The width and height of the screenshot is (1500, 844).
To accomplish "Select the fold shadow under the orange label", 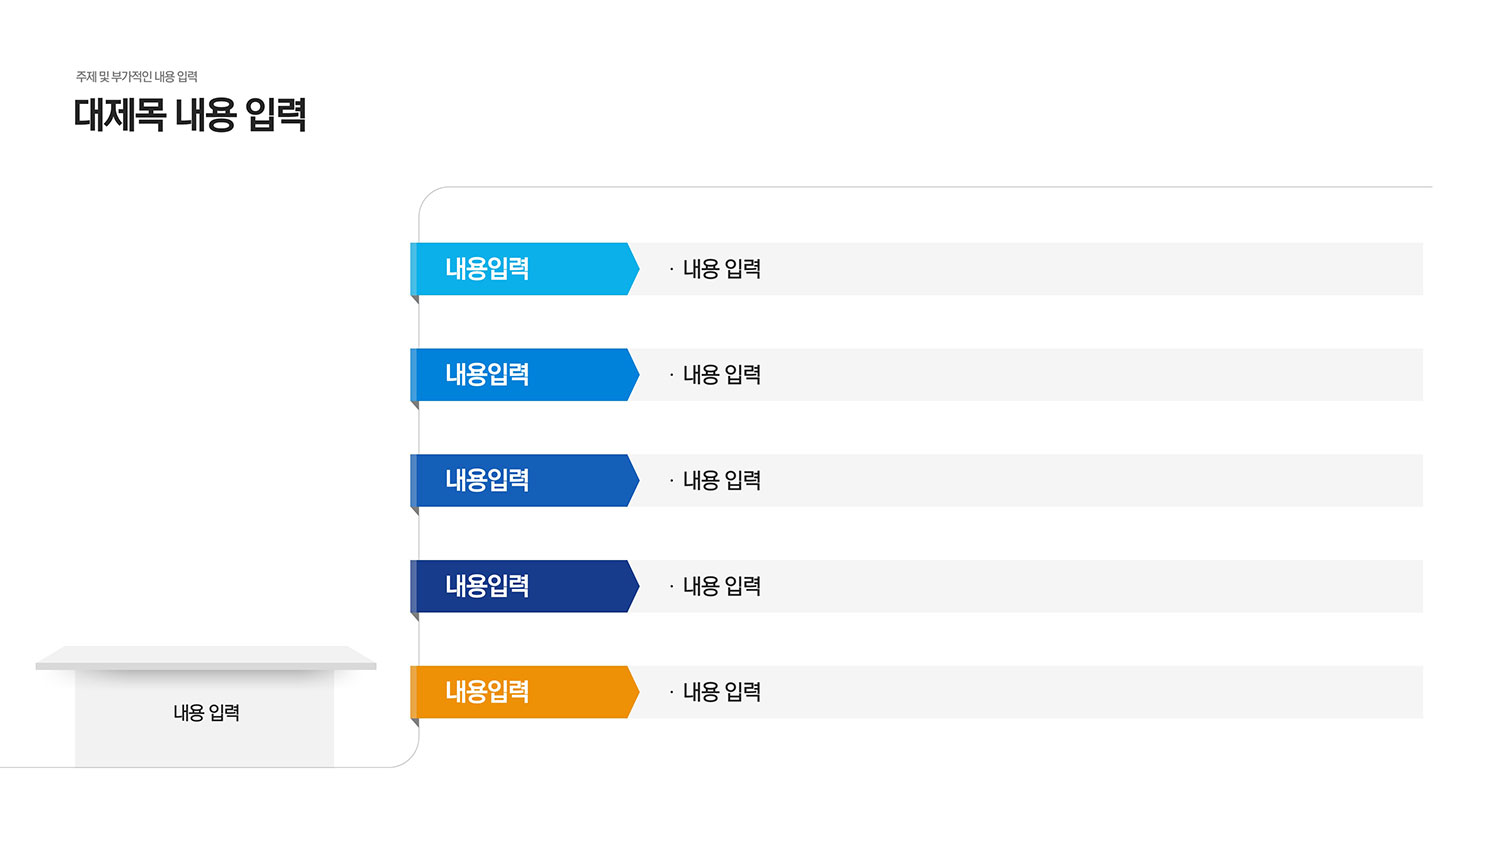I will click(x=414, y=722).
